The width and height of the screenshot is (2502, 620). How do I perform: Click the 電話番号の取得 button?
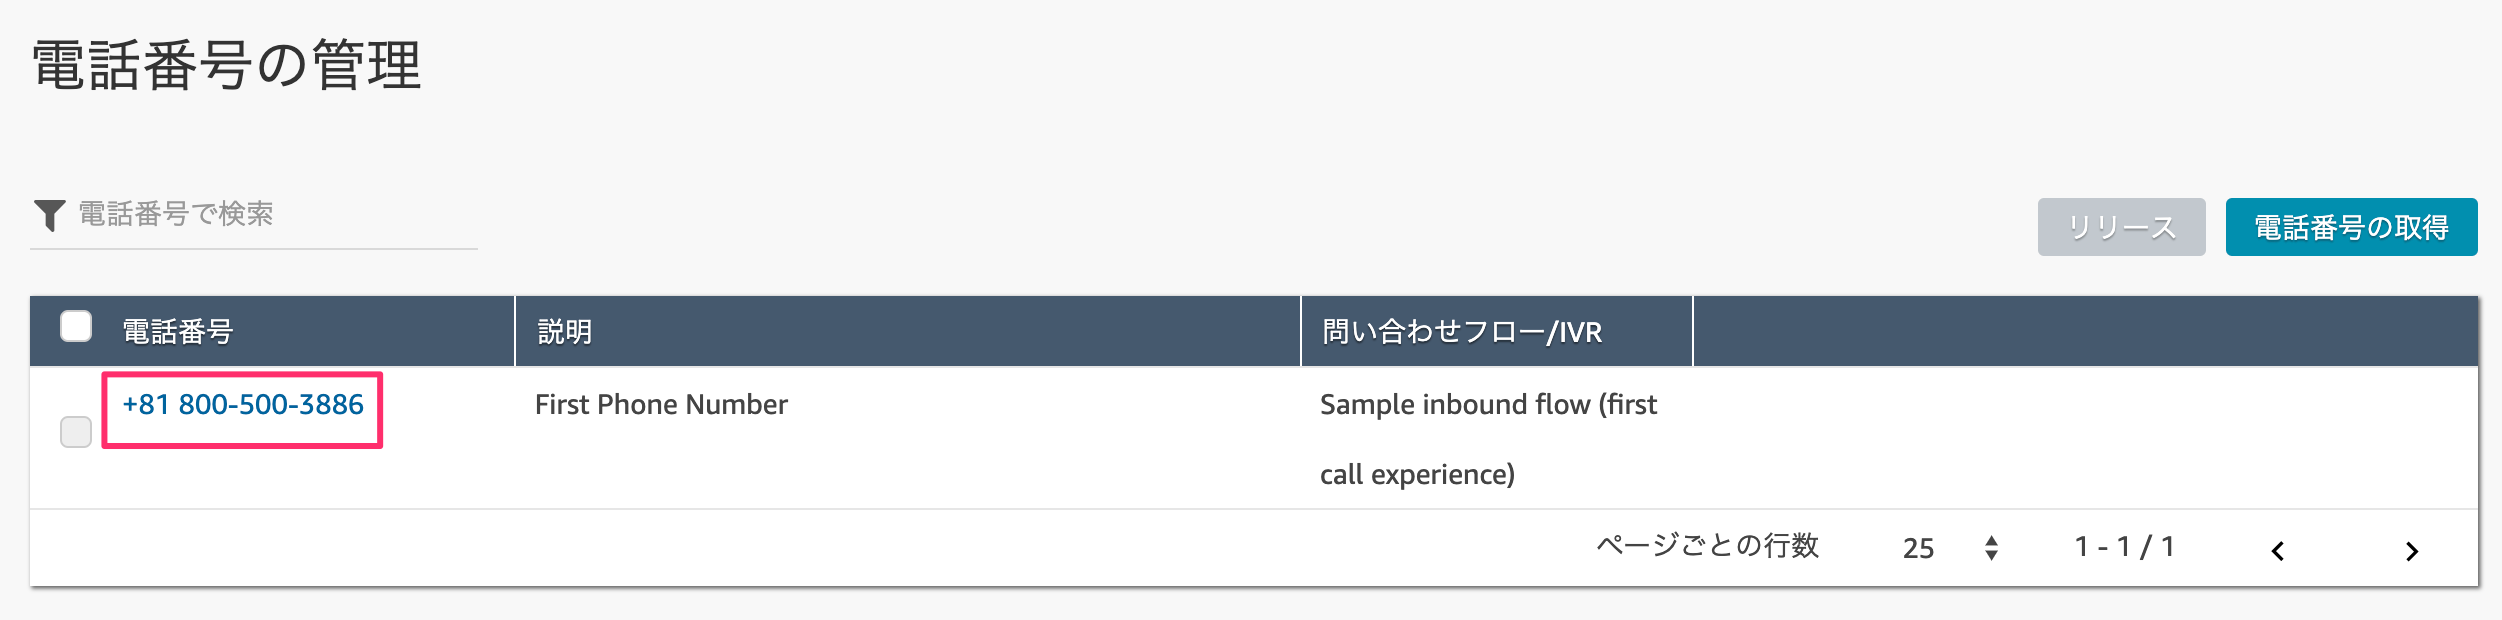coord(2351,227)
